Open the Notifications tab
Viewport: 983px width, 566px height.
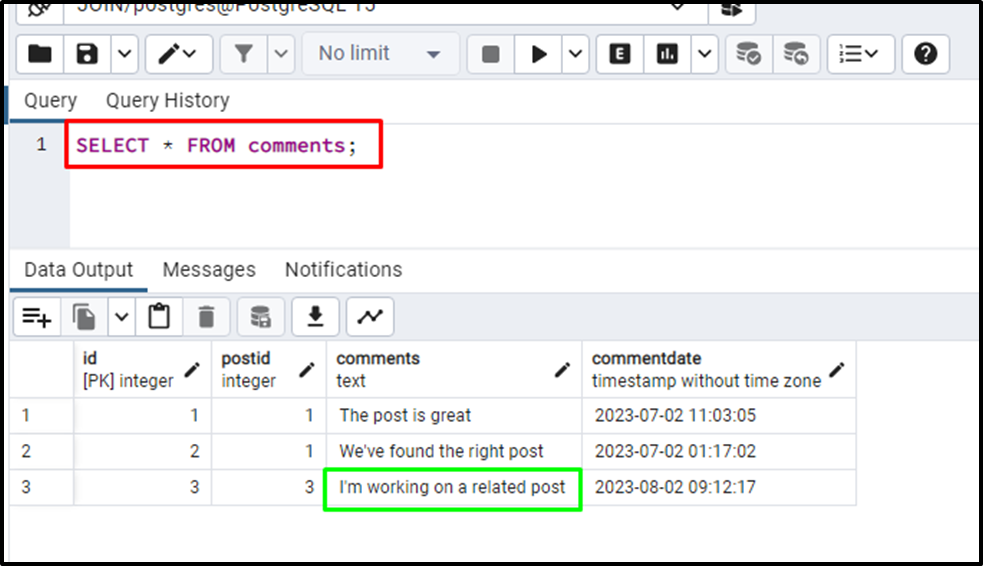pyautogui.click(x=344, y=270)
